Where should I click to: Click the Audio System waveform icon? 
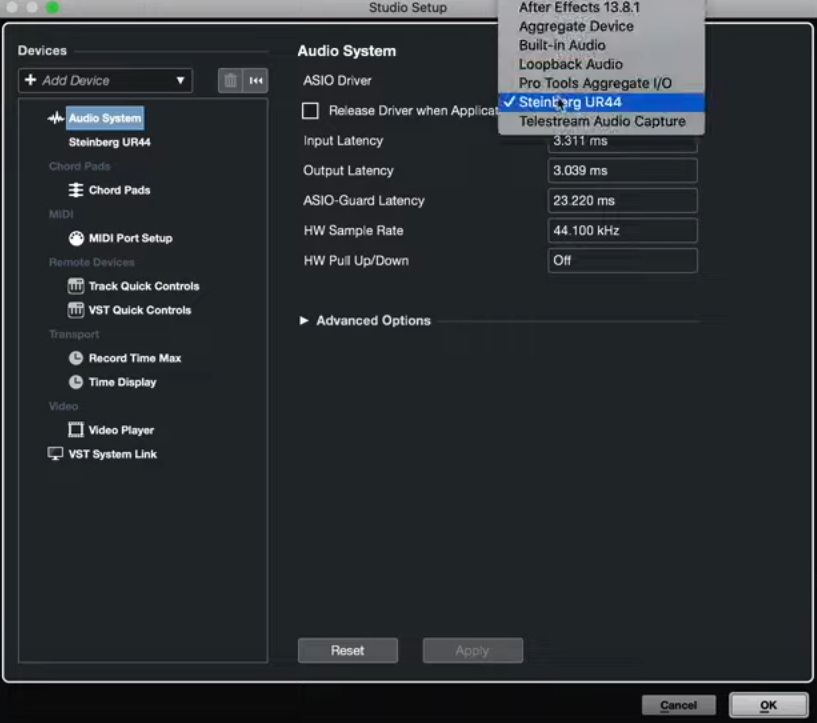[x=55, y=118]
